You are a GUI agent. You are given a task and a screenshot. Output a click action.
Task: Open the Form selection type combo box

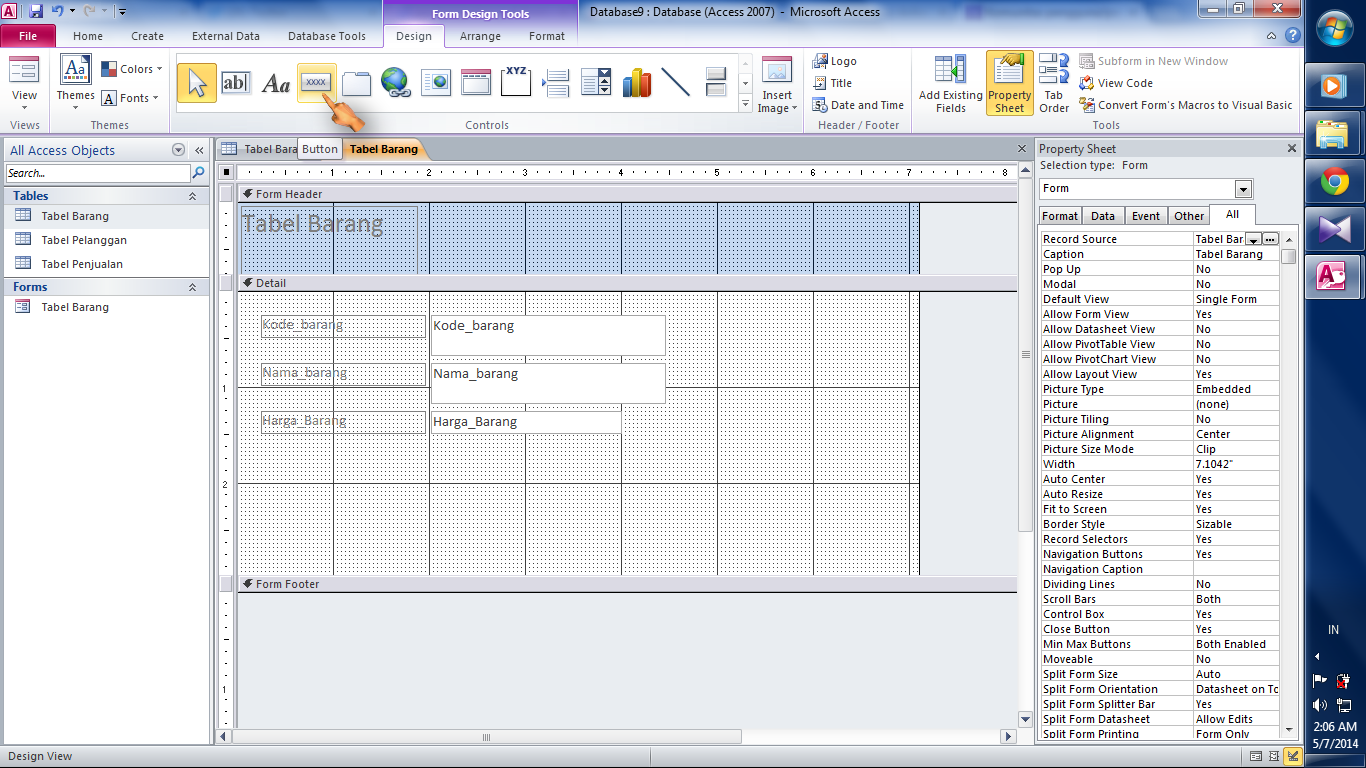[1145, 189]
